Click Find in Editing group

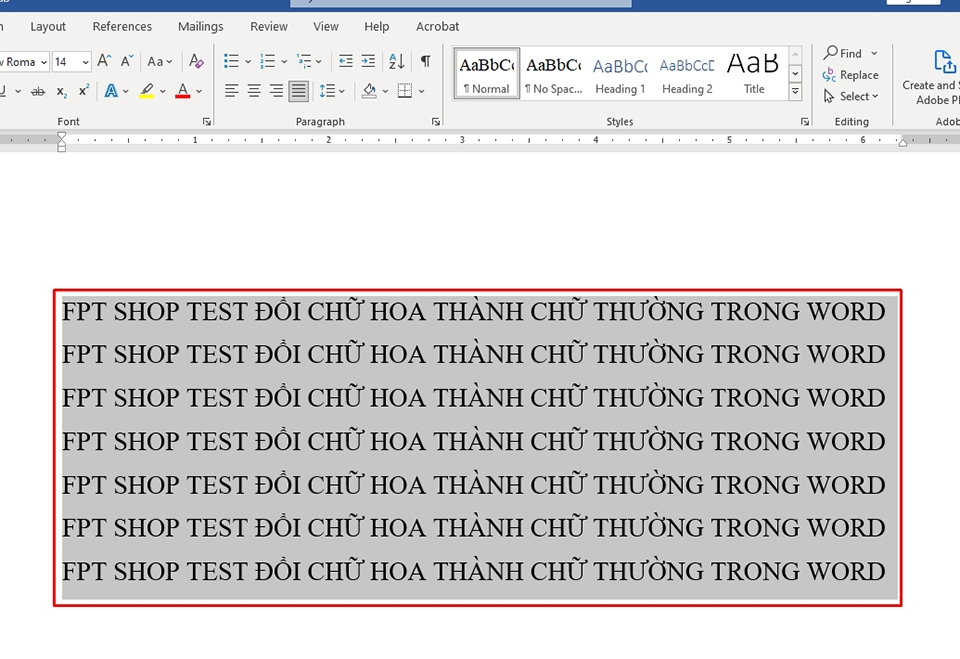[843, 53]
